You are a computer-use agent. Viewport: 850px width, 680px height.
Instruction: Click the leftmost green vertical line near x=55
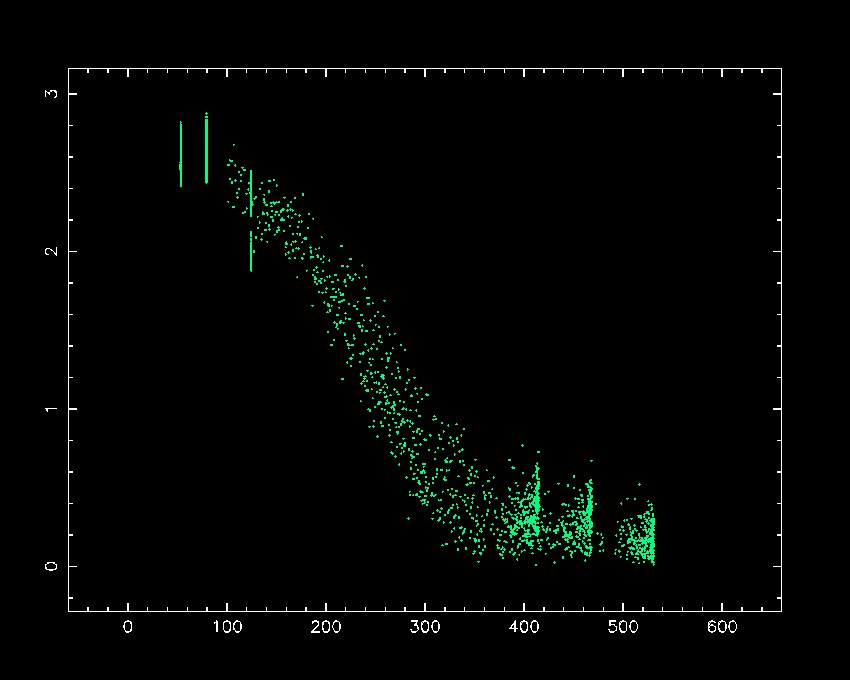click(181, 154)
